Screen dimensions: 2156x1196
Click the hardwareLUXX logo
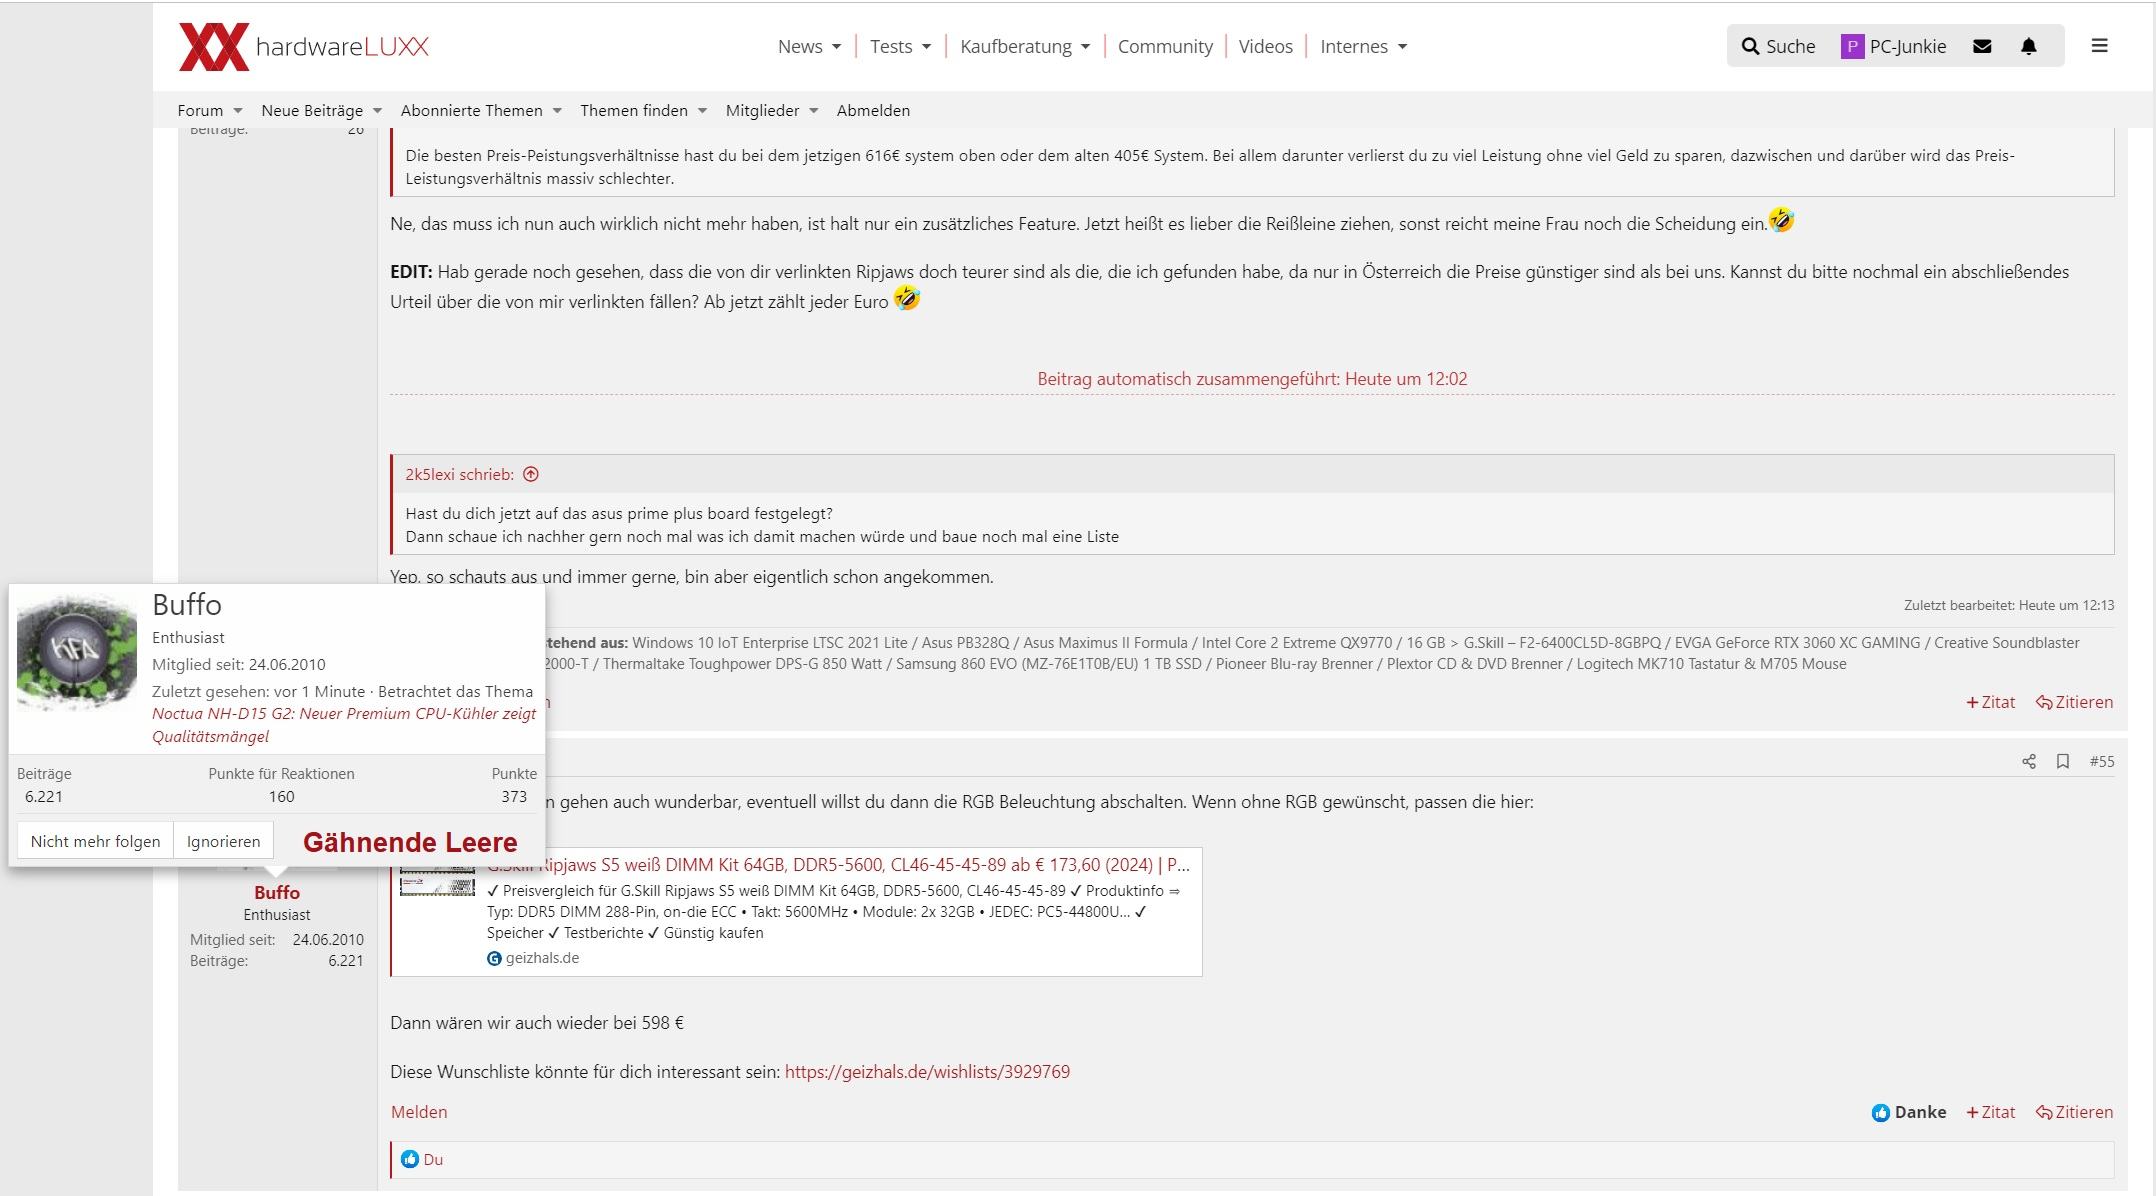pyautogui.click(x=303, y=46)
